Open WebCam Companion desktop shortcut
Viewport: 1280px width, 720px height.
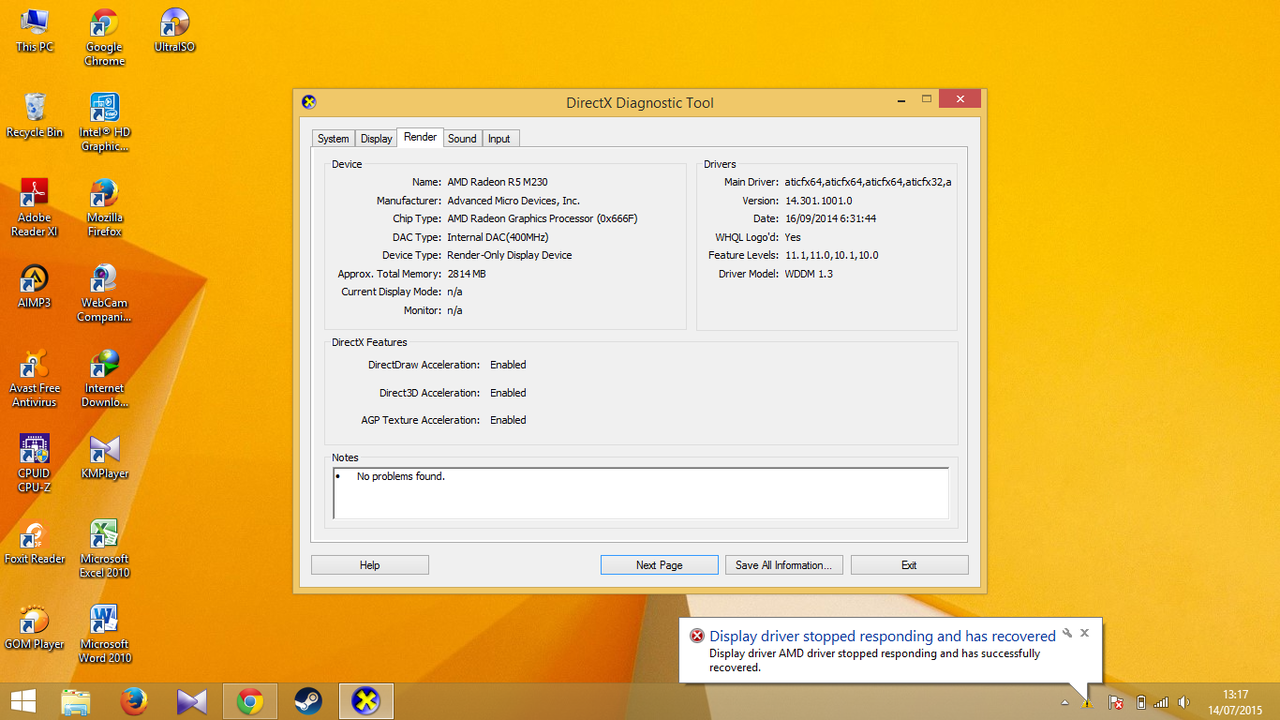tap(104, 294)
